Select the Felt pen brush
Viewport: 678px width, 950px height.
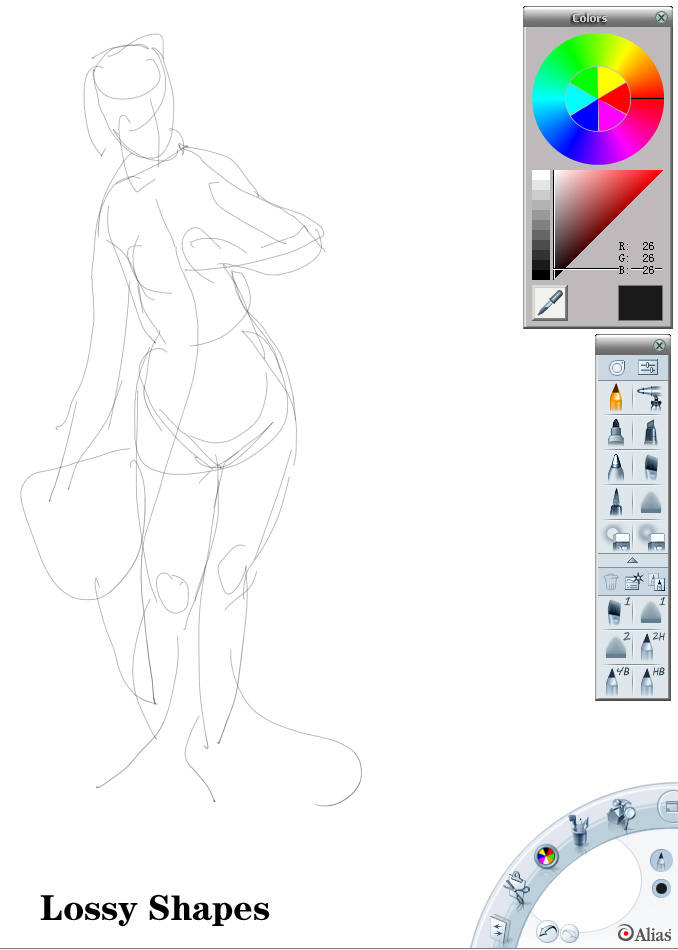coord(616,502)
